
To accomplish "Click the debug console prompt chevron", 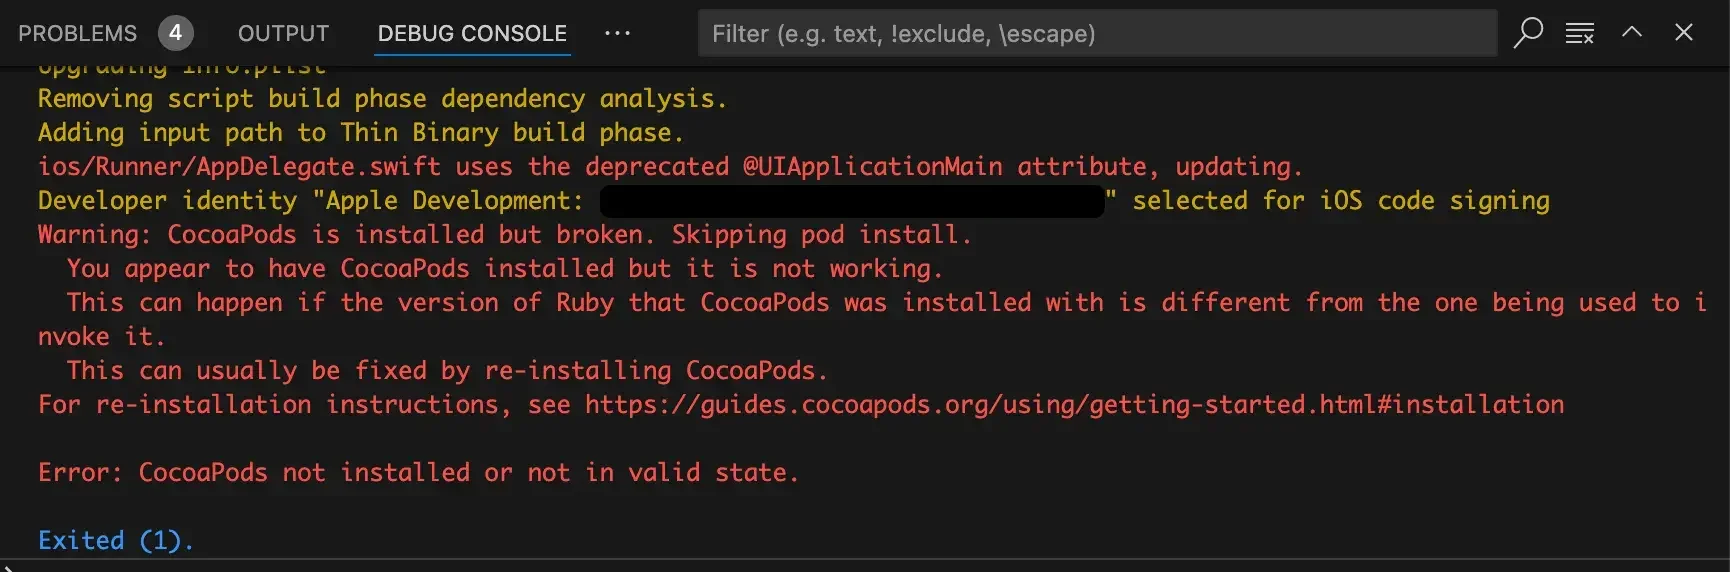I will pyautogui.click(x=6, y=567).
